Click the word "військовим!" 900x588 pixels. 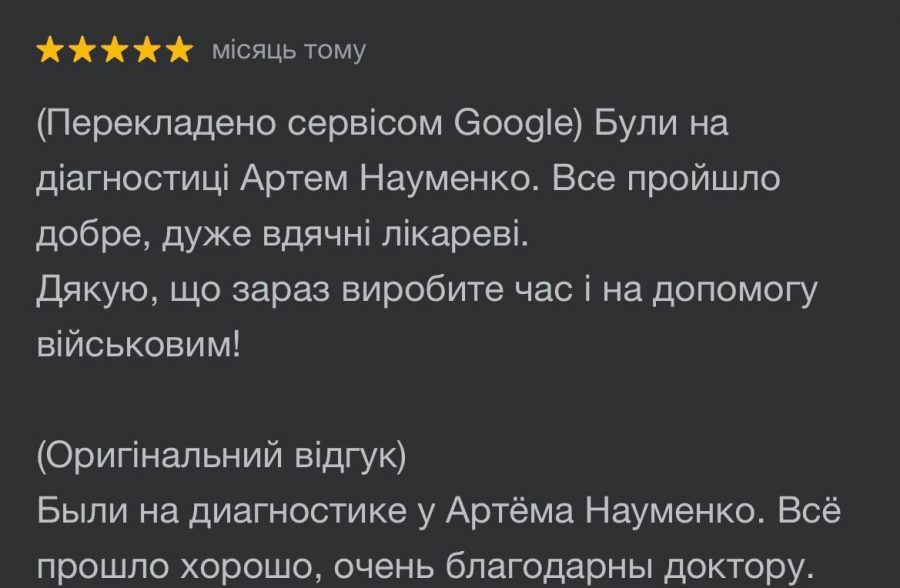tap(138, 345)
